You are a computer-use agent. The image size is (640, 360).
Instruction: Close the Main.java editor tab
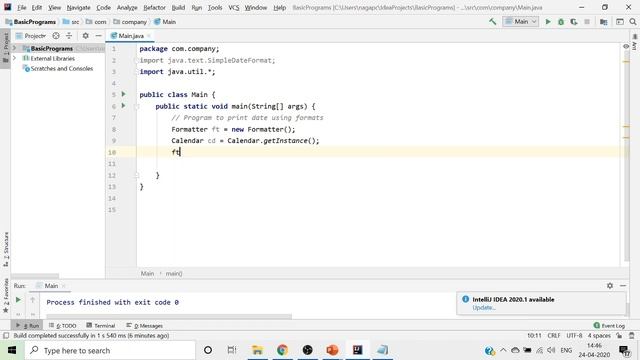pos(149,36)
